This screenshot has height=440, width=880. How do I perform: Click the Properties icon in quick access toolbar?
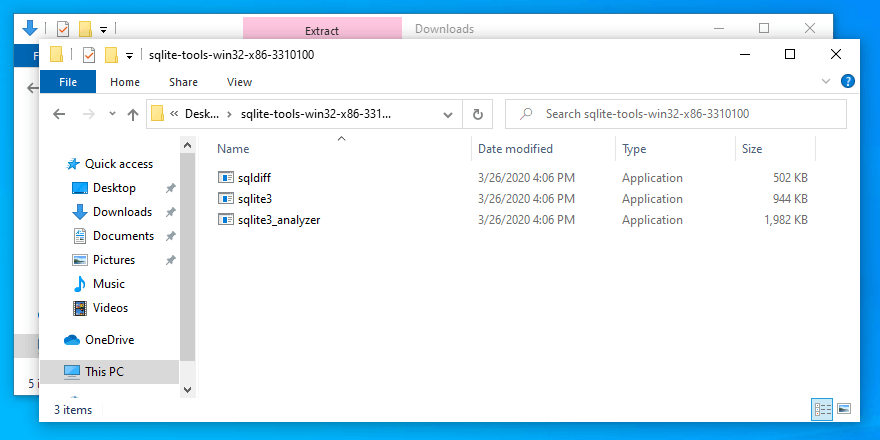(x=87, y=55)
